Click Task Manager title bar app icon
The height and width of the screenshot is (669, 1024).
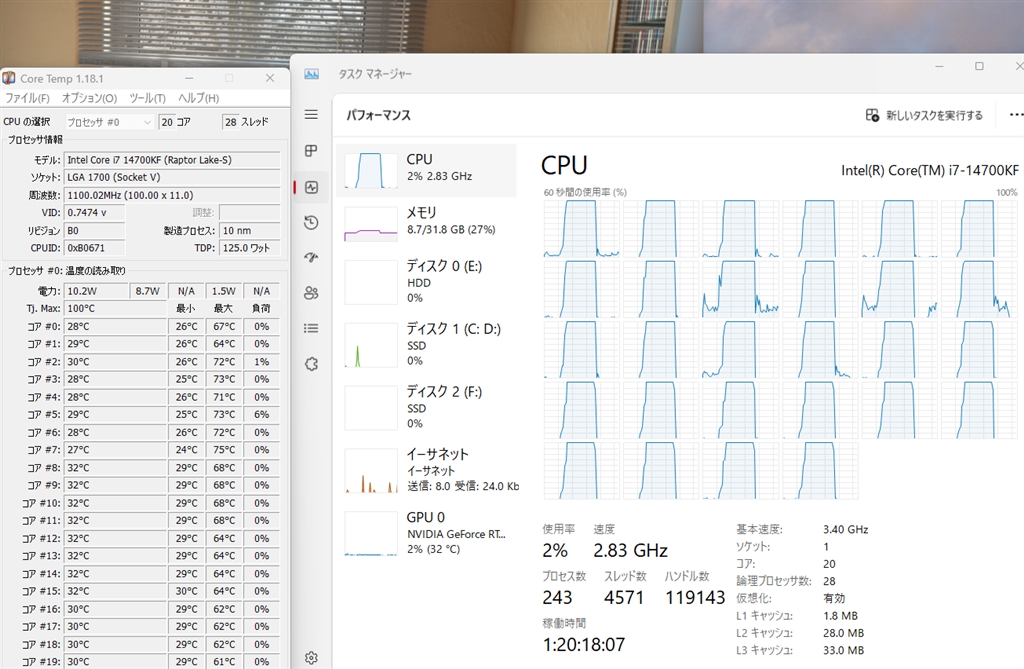pyautogui.click(x=312, y=74)
